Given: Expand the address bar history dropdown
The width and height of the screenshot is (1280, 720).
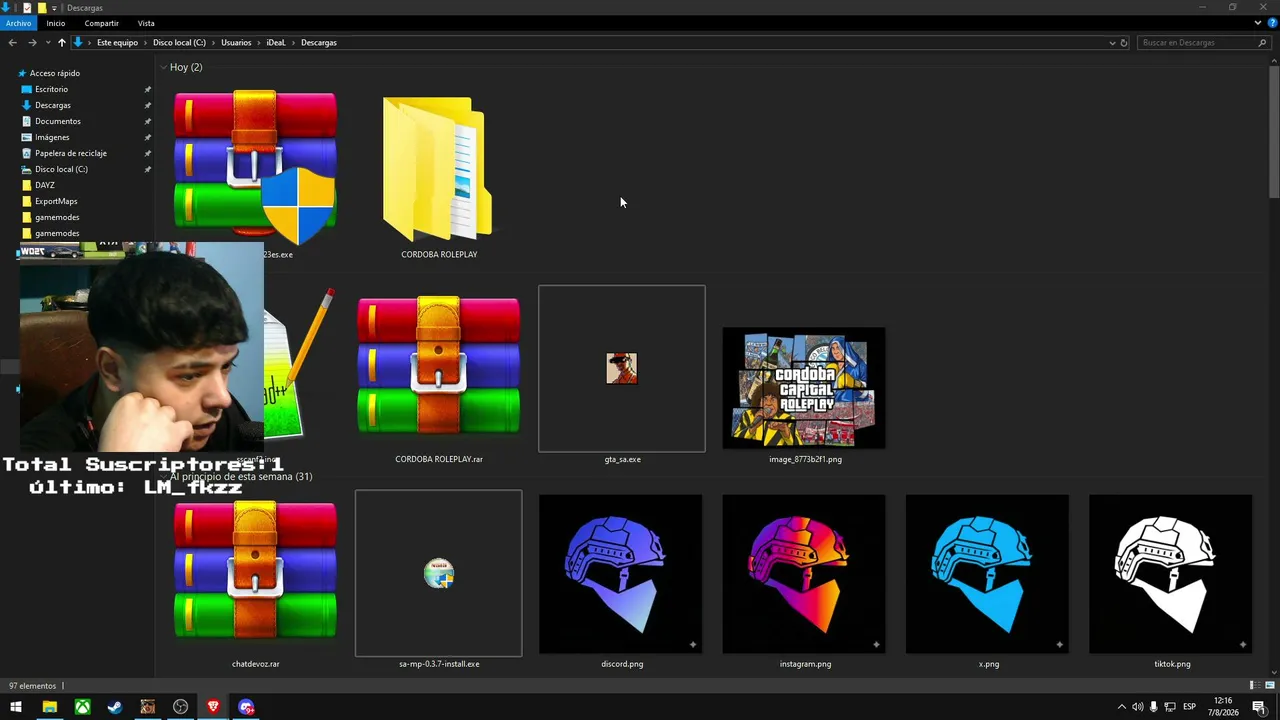Looking at the screenshot, I should click(x=1112, y=43).
